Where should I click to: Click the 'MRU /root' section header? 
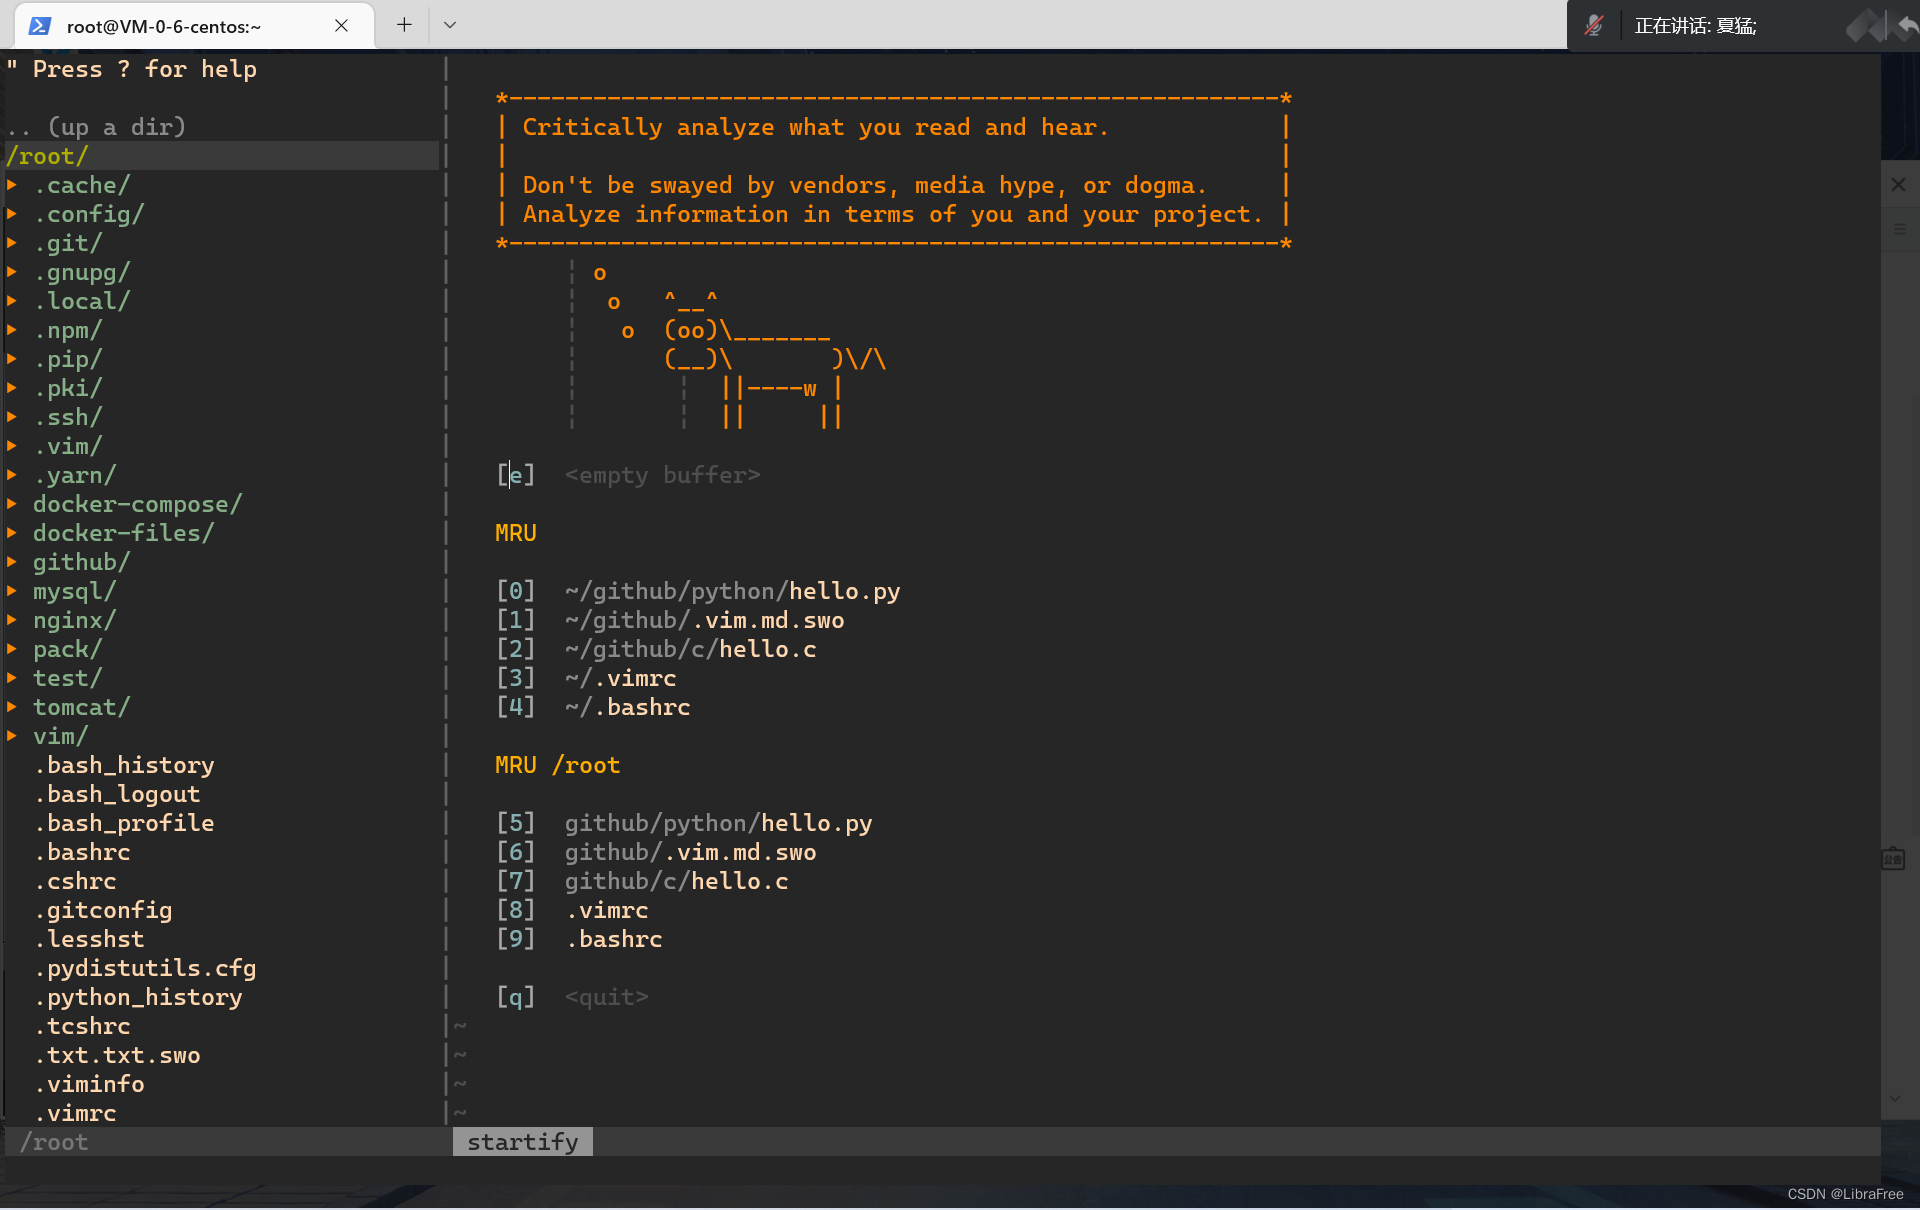point(558,765)
